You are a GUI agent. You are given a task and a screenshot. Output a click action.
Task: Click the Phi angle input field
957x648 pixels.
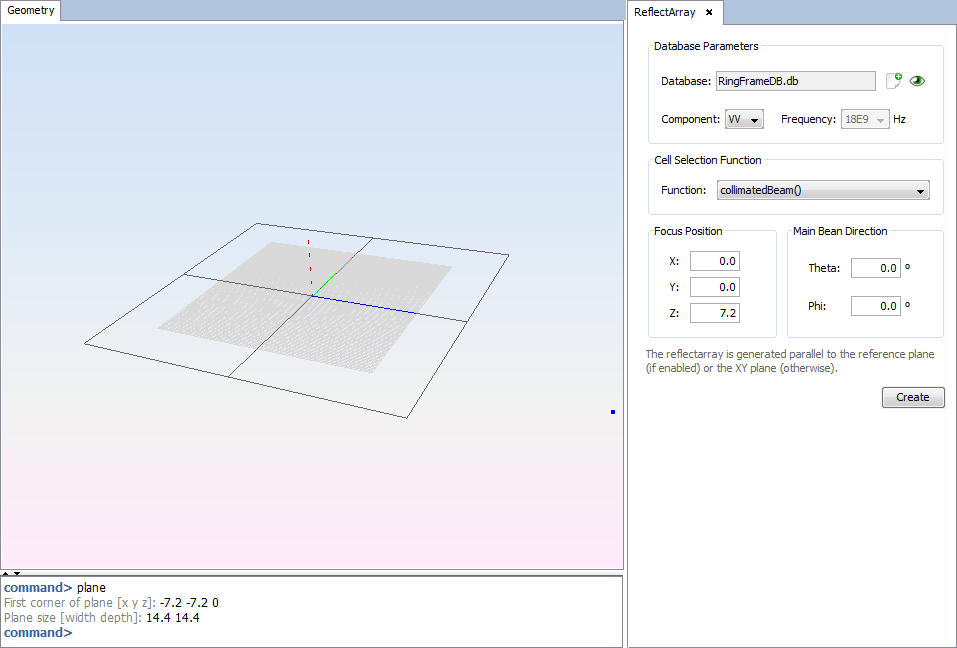click(x=875, y=306)
